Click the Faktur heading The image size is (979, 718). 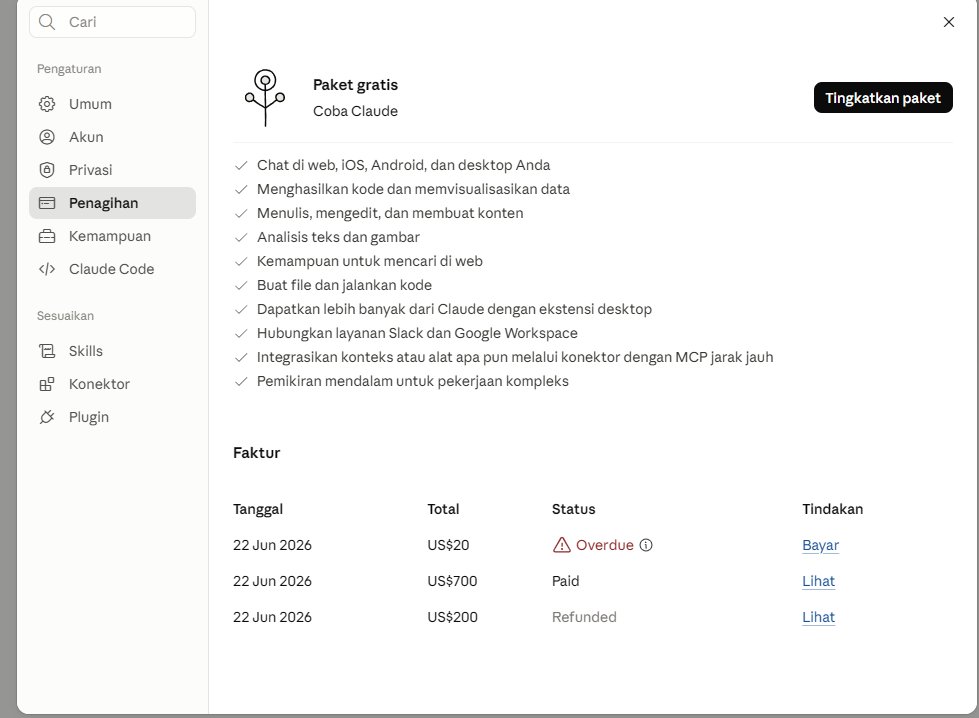coord(257,453)
